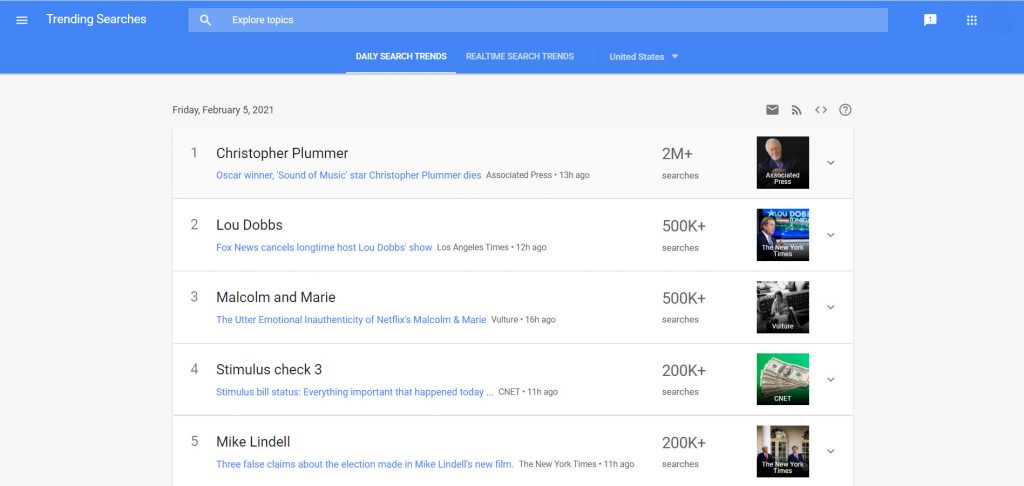1024x486 pixels.
Task: Open the Fox News cancels Lou Dobbs link
Action: click(x=324, y=248)
